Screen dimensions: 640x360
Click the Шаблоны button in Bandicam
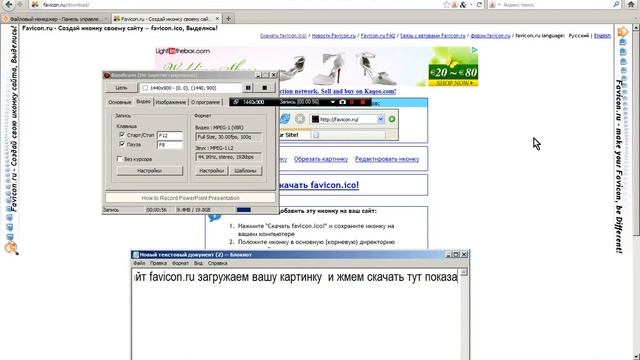245,171
